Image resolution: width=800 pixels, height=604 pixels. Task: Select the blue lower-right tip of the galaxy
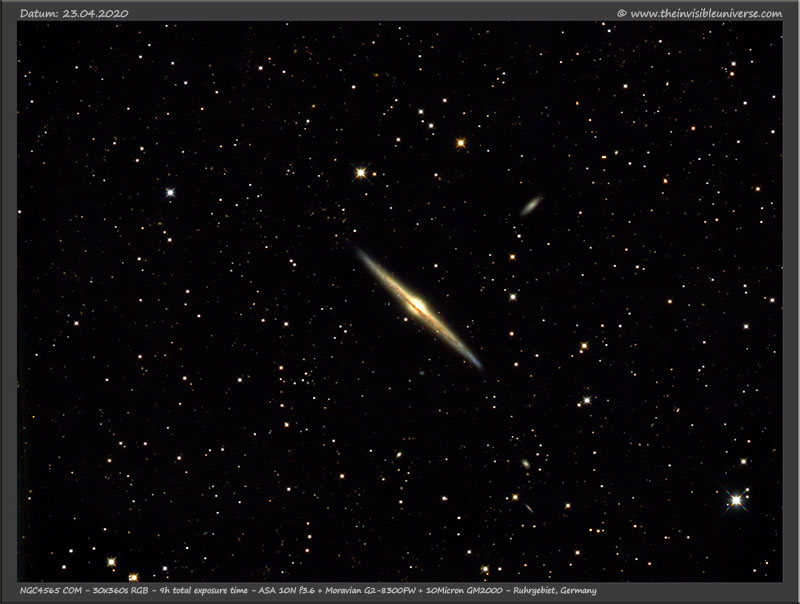(474, 360)
